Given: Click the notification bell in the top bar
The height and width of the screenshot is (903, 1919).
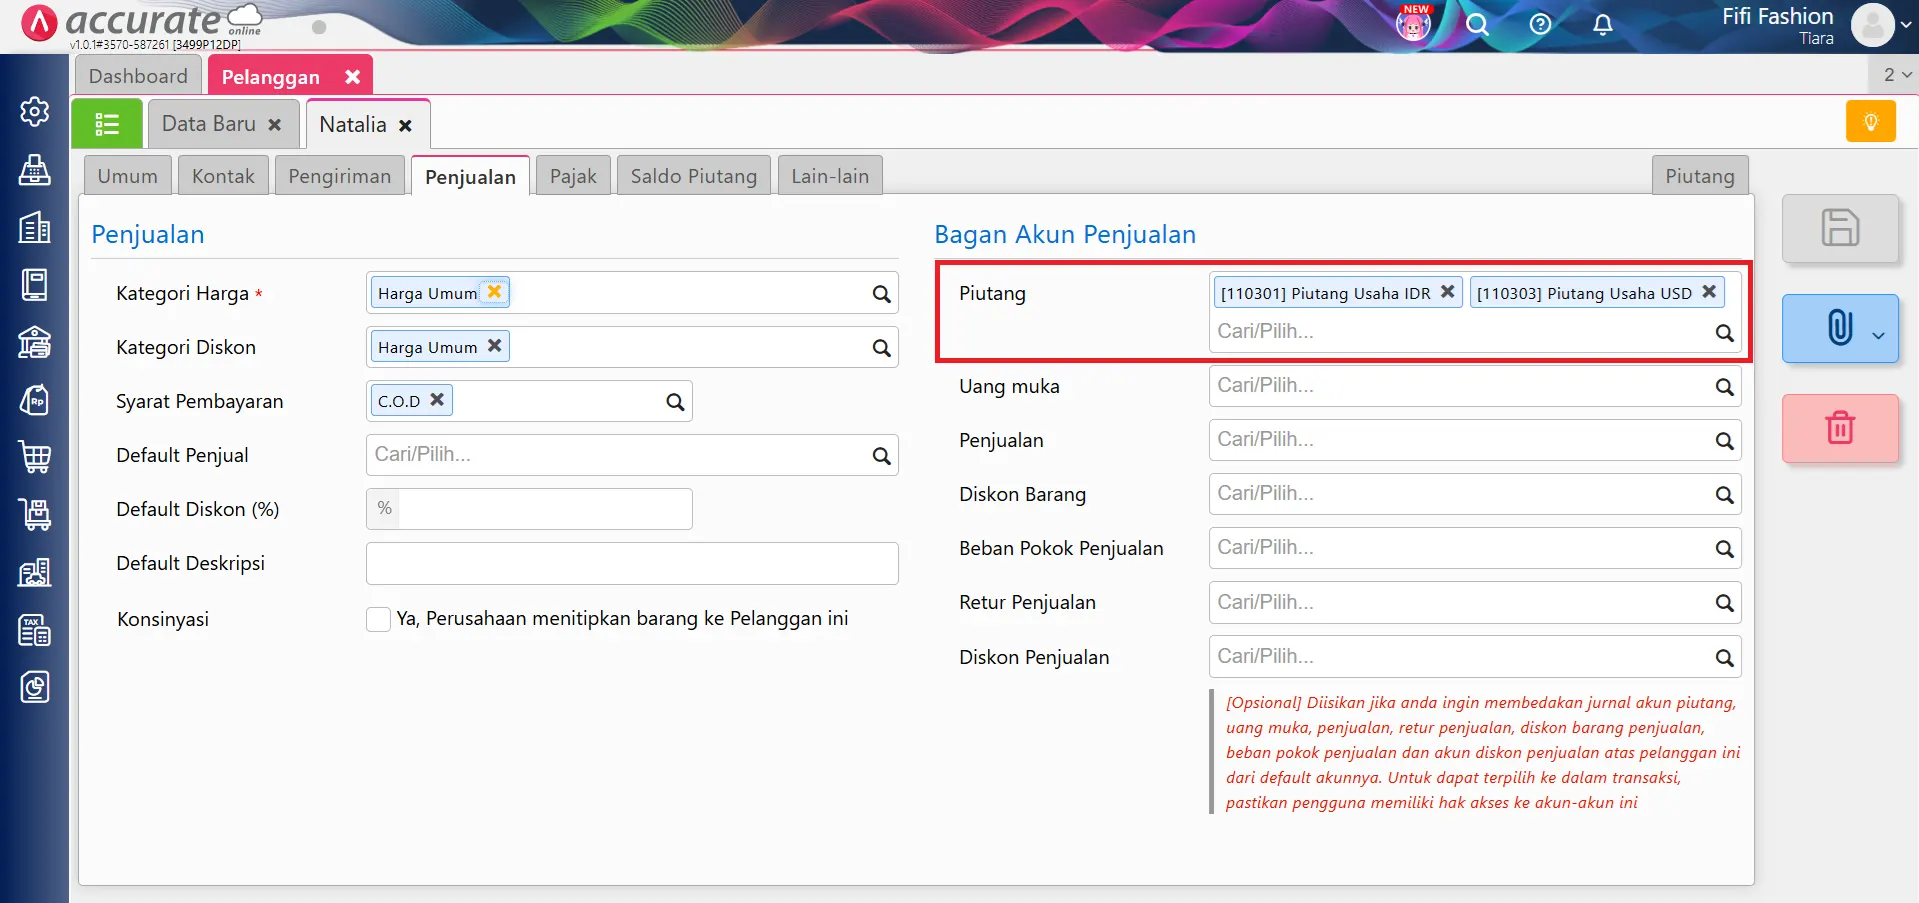Looking at the screenshot, I should point(1603,25).
